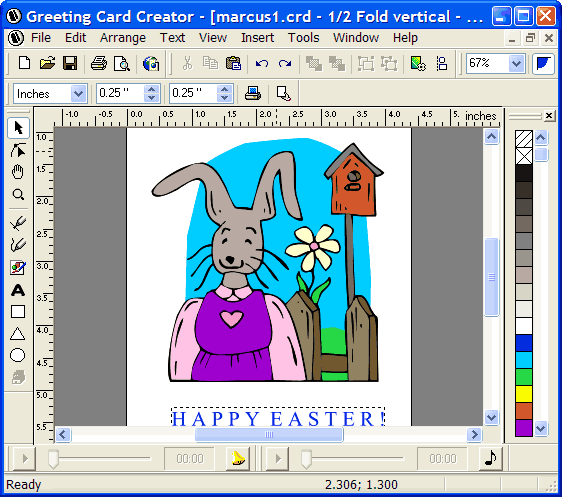
Task: Save the card with the floppy disk icon
Action: 70,63
